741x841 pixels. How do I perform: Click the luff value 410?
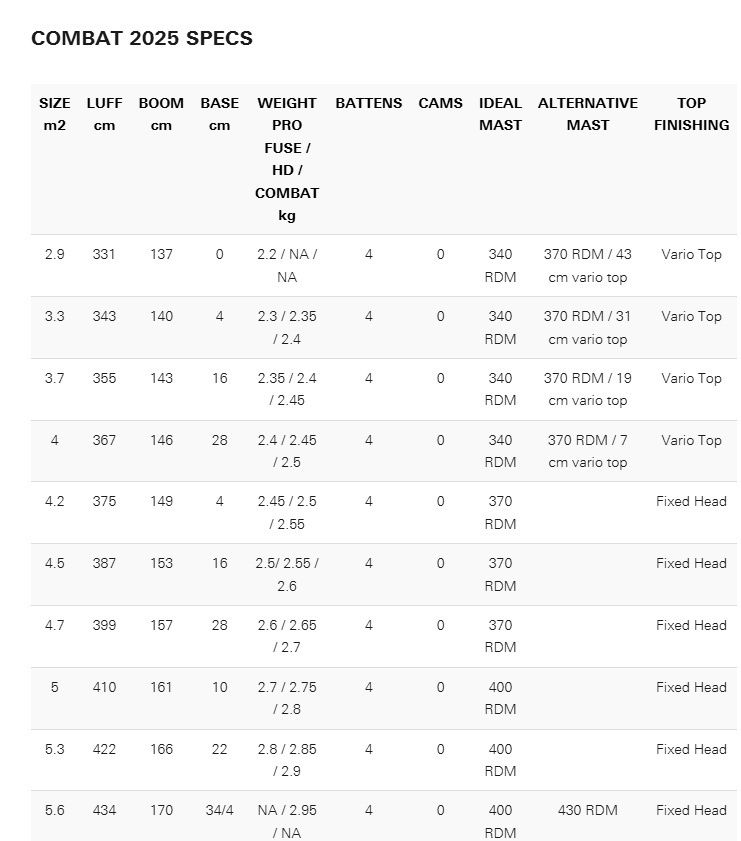(x=104, y=687)
